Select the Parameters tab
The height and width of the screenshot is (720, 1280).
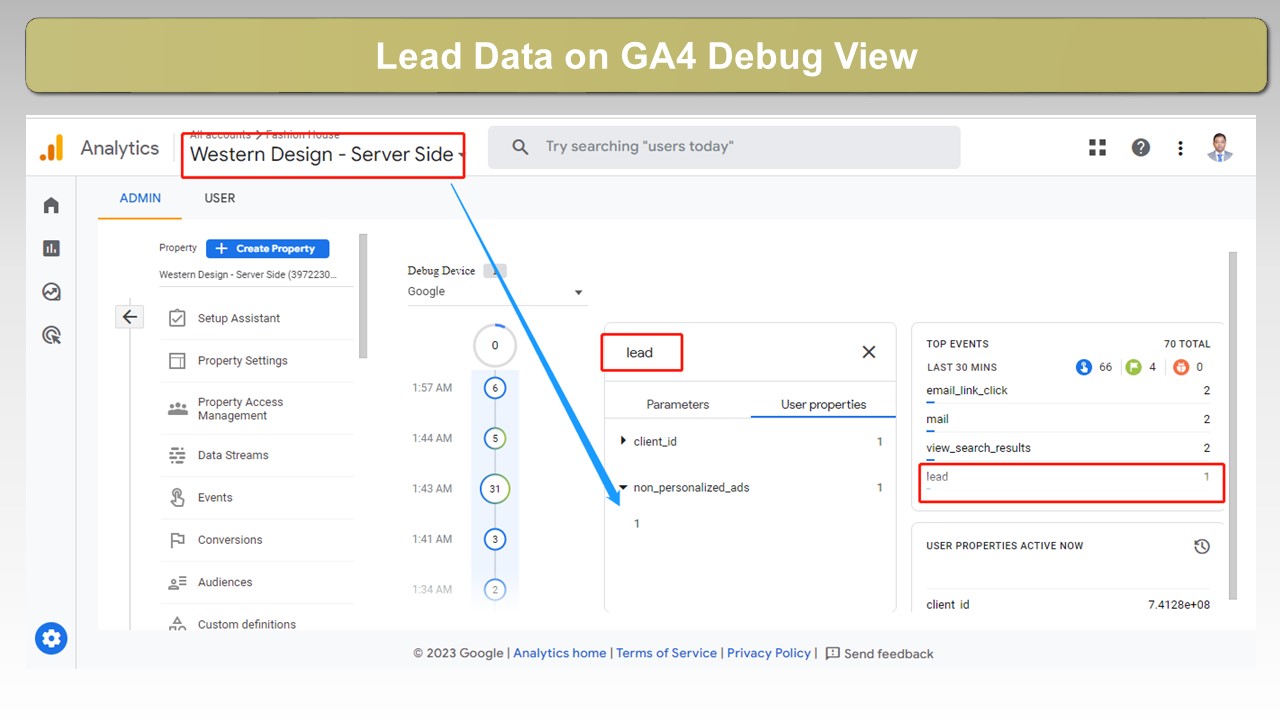[678, 404]
